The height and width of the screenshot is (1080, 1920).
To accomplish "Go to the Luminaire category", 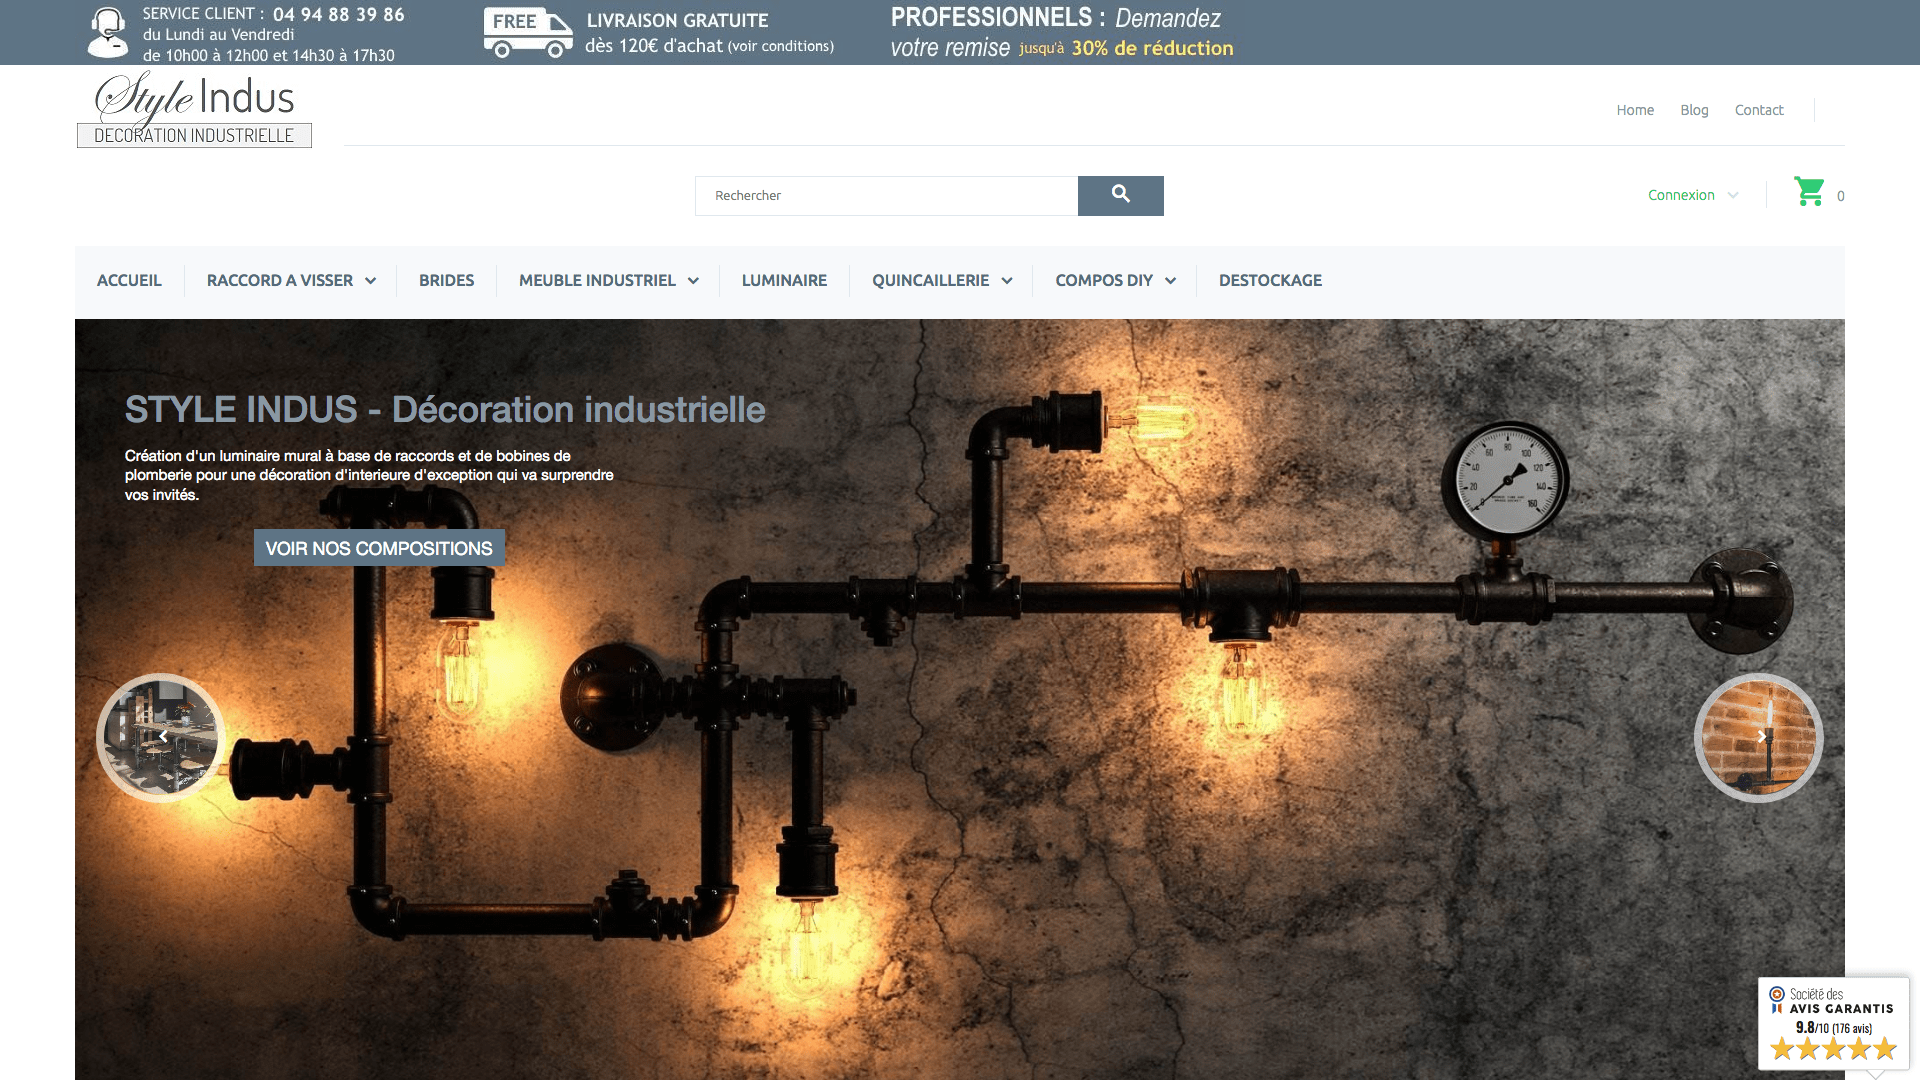I will [x=784, y=280].
